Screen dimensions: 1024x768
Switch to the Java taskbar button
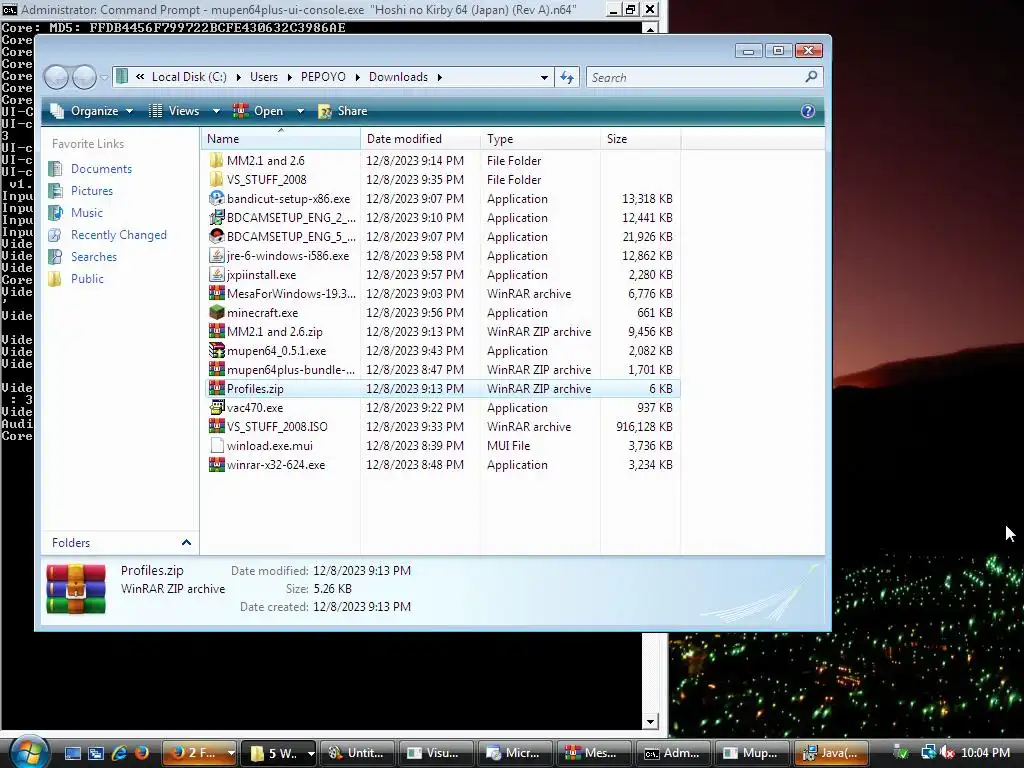click(831, 753)
